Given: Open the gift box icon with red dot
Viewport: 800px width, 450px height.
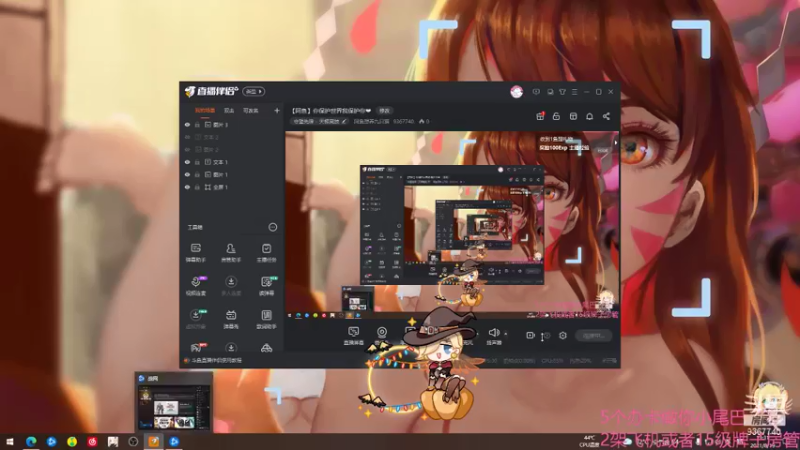Looking at the screenshot, I should point(540,116).
